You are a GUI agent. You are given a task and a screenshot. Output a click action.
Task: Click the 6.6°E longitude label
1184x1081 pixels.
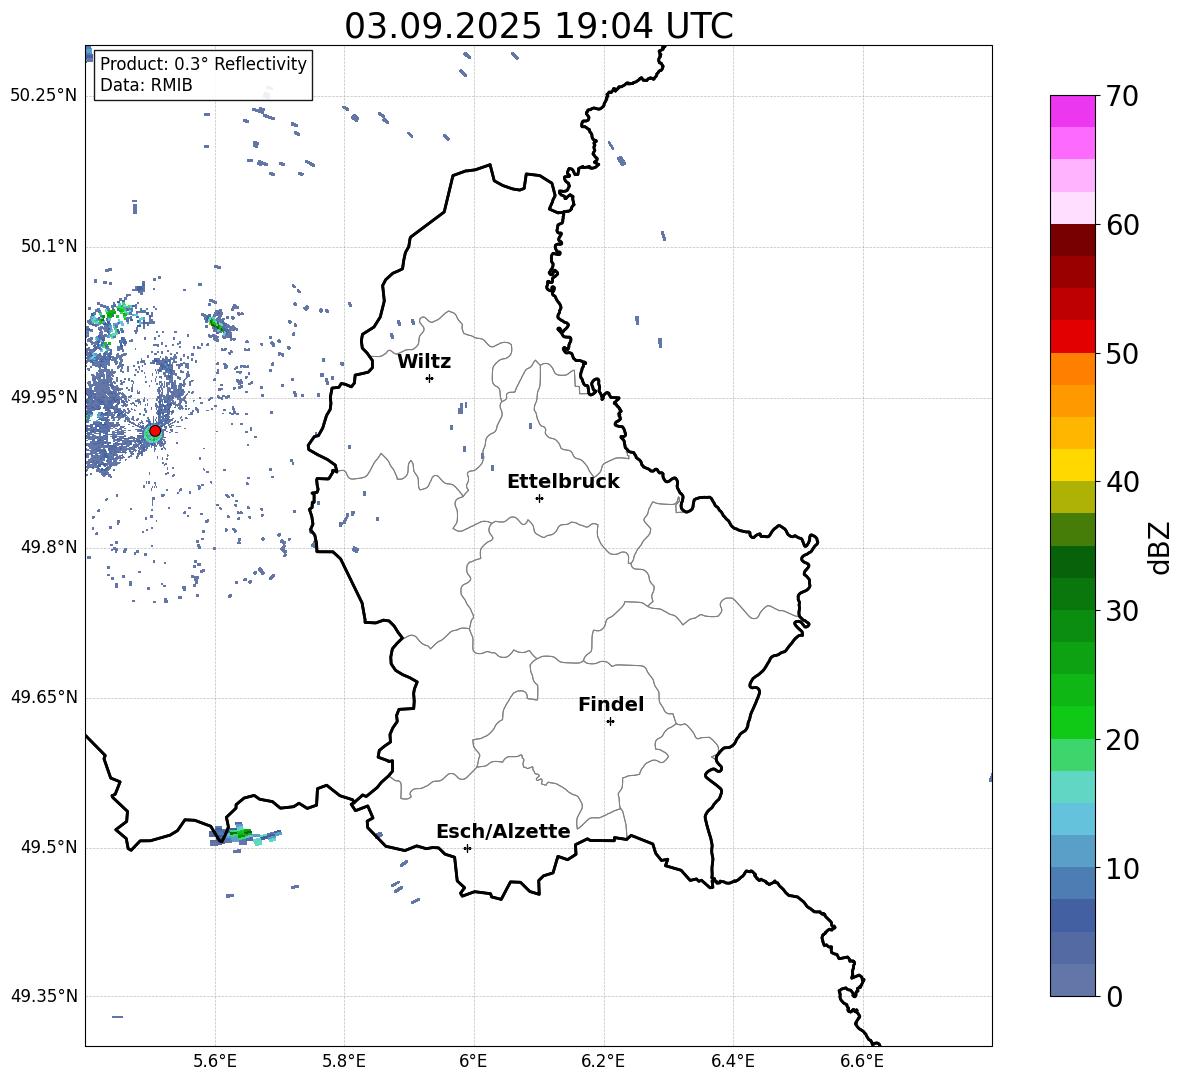(x=862, y=1061)
